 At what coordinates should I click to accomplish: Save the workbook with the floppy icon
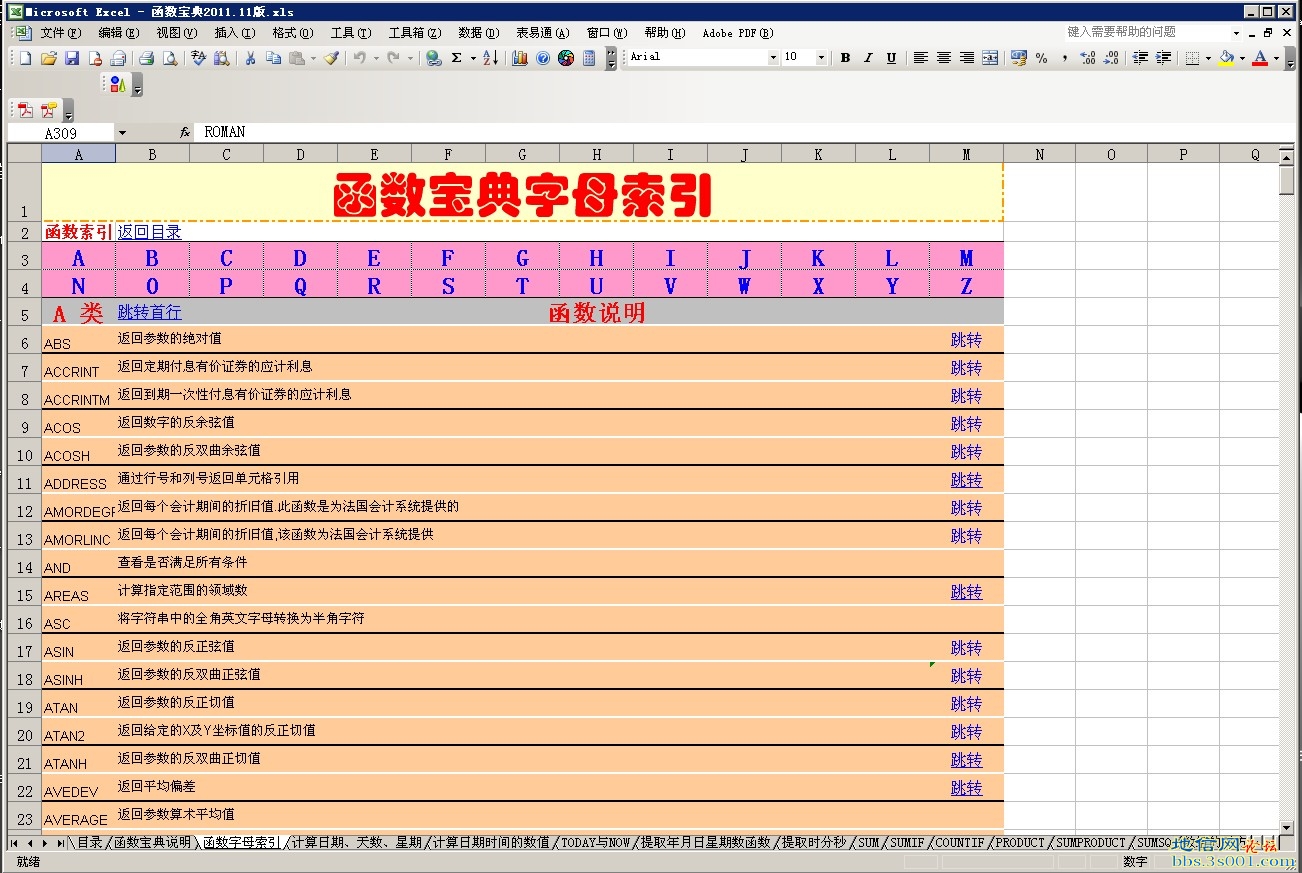72,58
